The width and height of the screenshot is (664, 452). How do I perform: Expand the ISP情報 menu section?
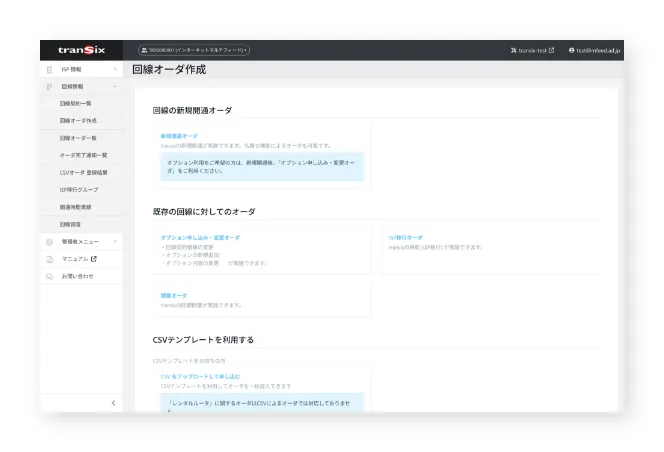point(115,70)
